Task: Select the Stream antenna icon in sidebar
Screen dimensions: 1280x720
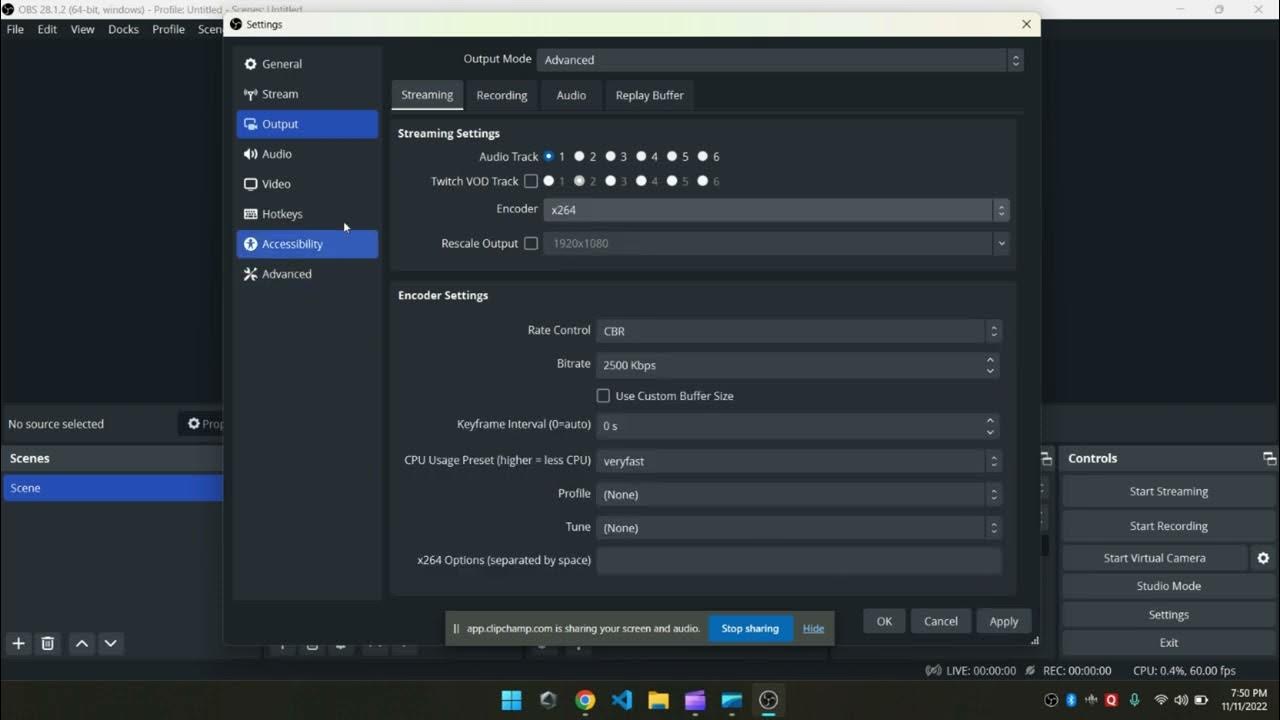Action: click(250, 94)
